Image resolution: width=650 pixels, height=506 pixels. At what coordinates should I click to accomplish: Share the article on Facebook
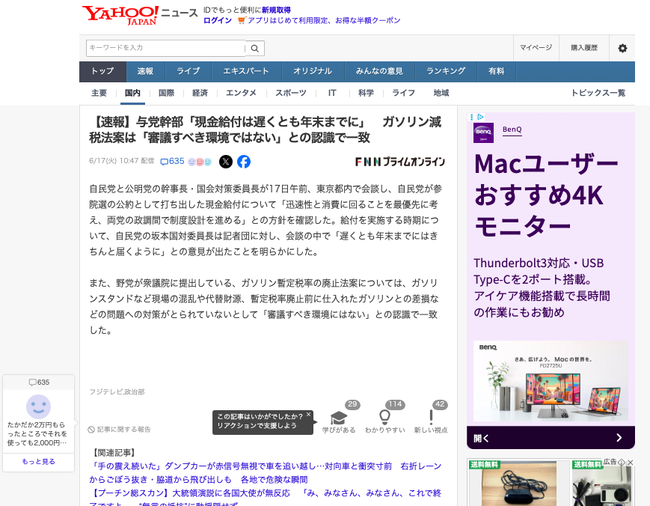pos(244,161)
